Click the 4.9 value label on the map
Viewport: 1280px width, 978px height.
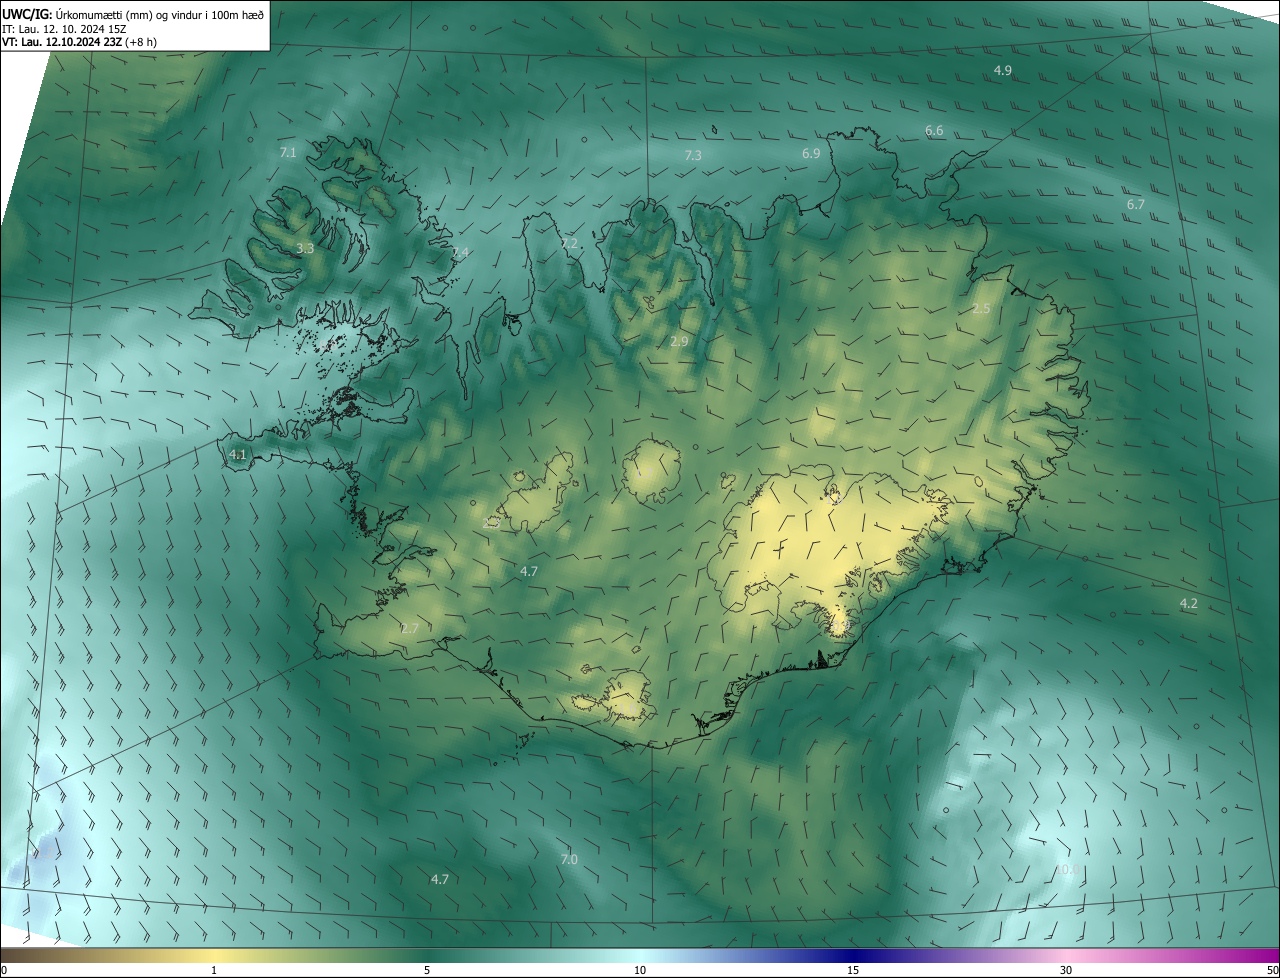[1003, 70]
